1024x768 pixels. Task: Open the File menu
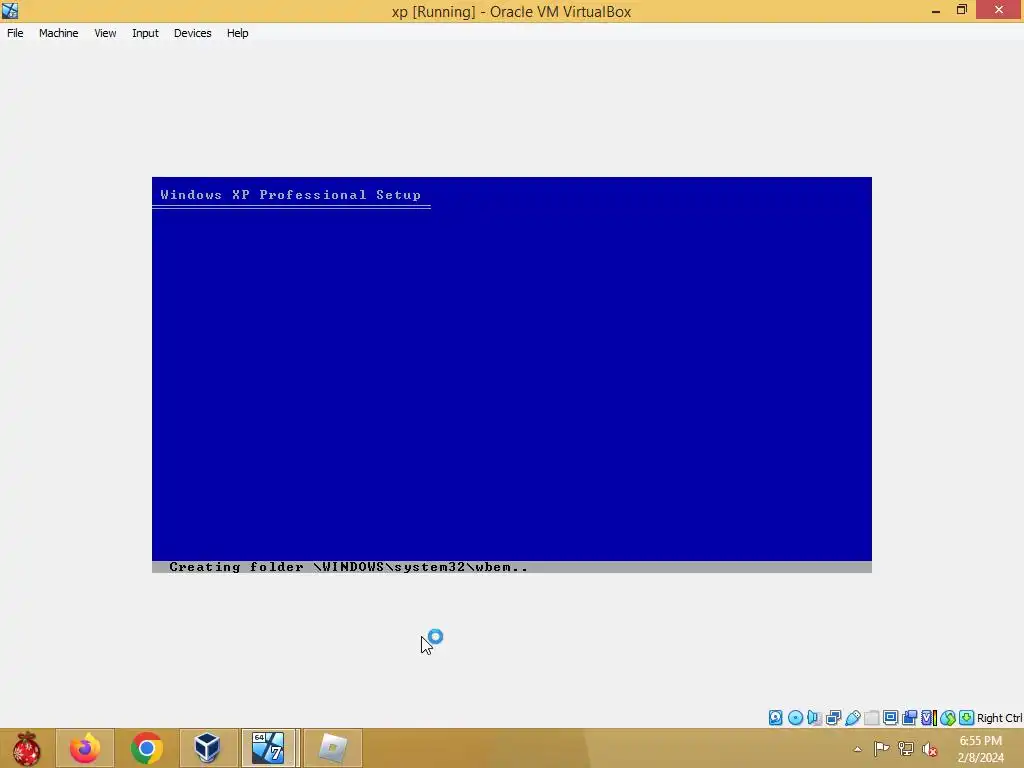[15, 33]
